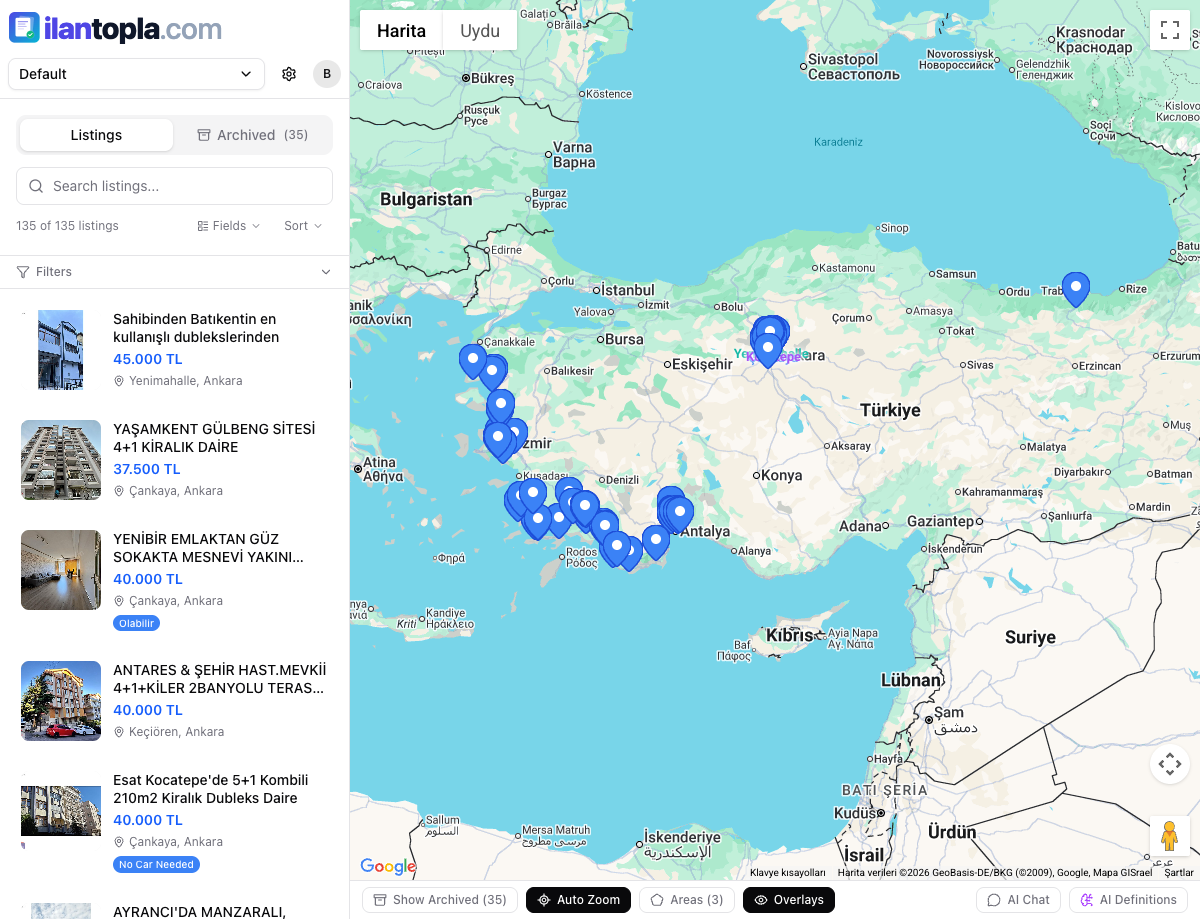Open AI Chat
1200x919 pixels.
(x=1018, y=899)
